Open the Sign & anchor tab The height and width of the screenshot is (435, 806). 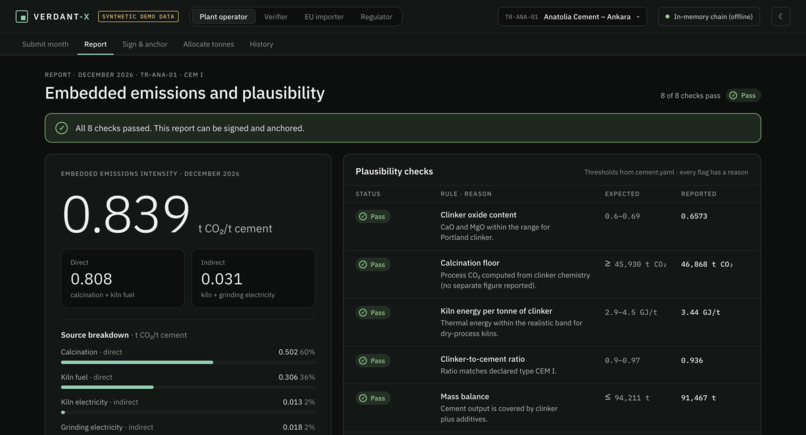coord(145,44)
